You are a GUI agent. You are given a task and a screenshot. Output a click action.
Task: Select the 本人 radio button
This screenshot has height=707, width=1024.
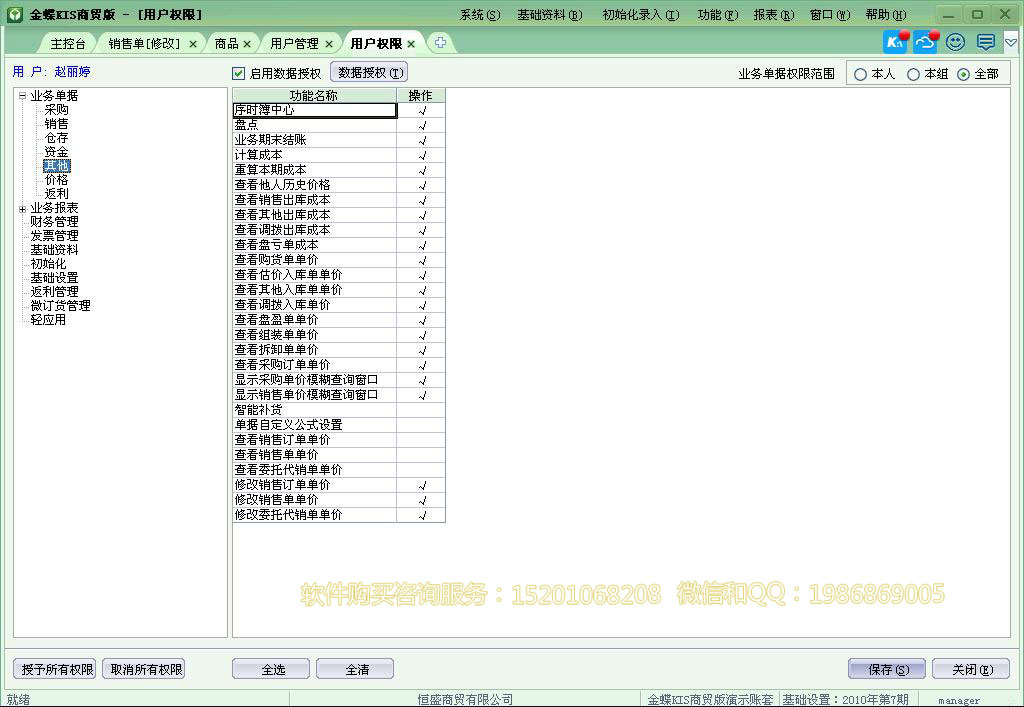pyautogui.click(x=861, y=74)
